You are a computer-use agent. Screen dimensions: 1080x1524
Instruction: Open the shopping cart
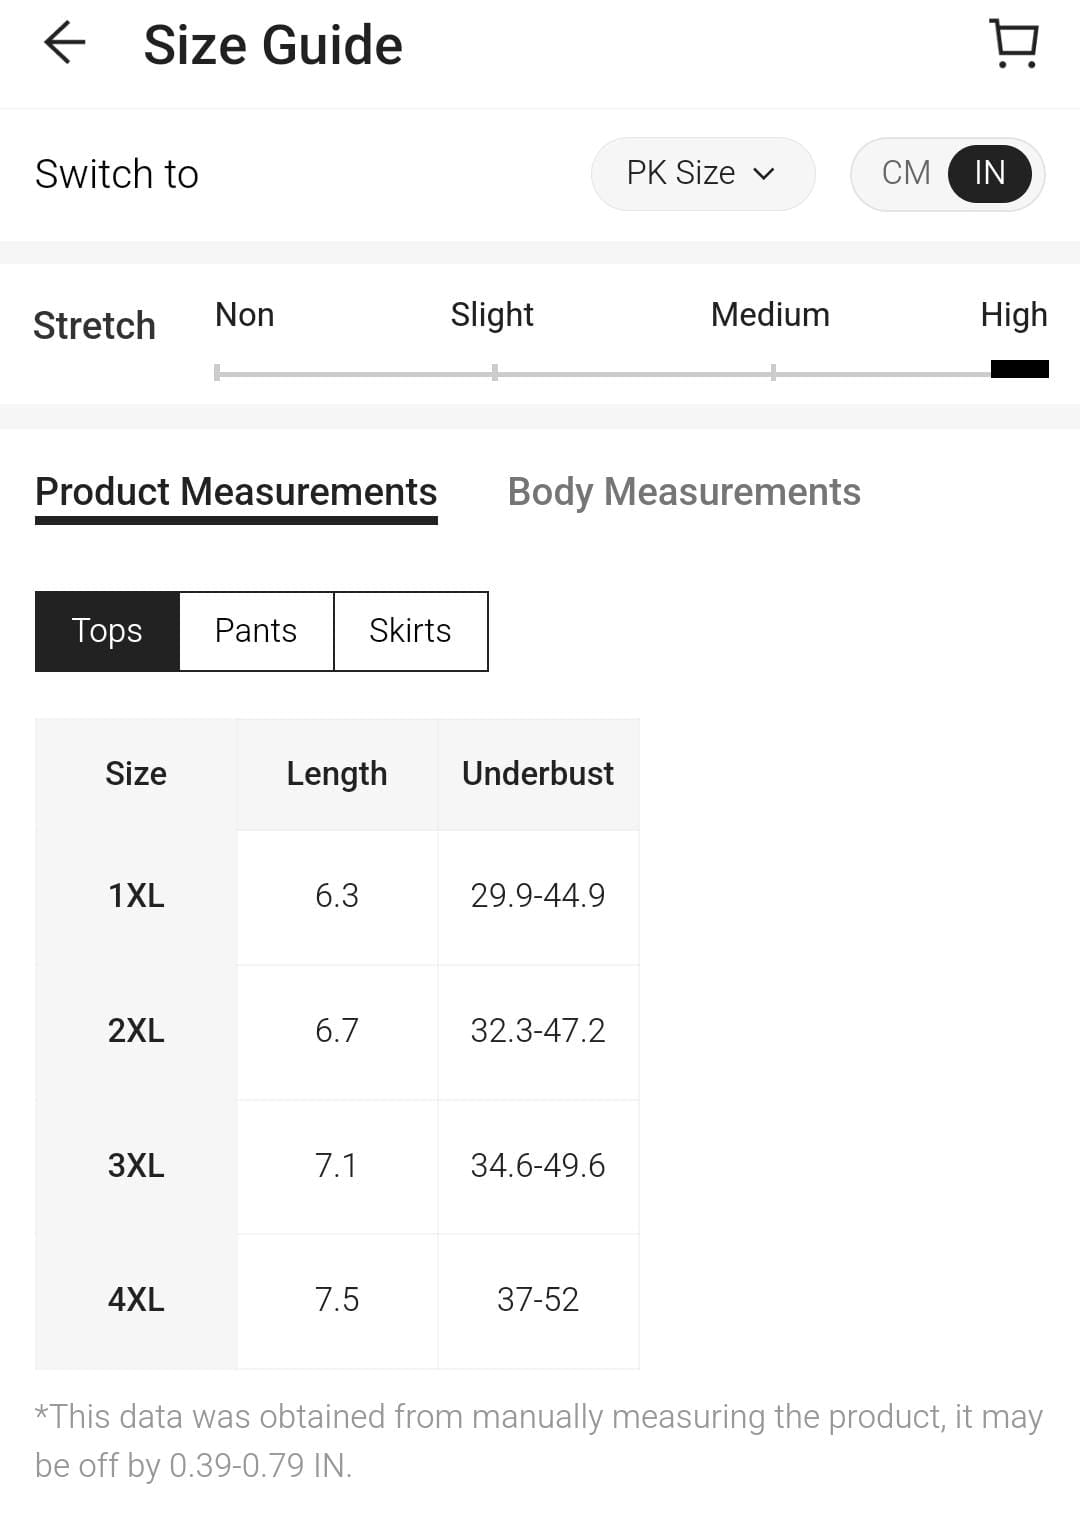(x=1013, y=43)
